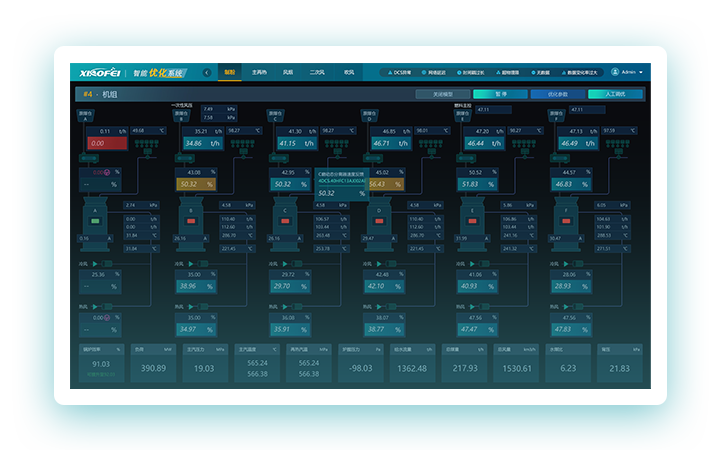Open the 19.03 MPa pressure card

(x=205, y=363)
